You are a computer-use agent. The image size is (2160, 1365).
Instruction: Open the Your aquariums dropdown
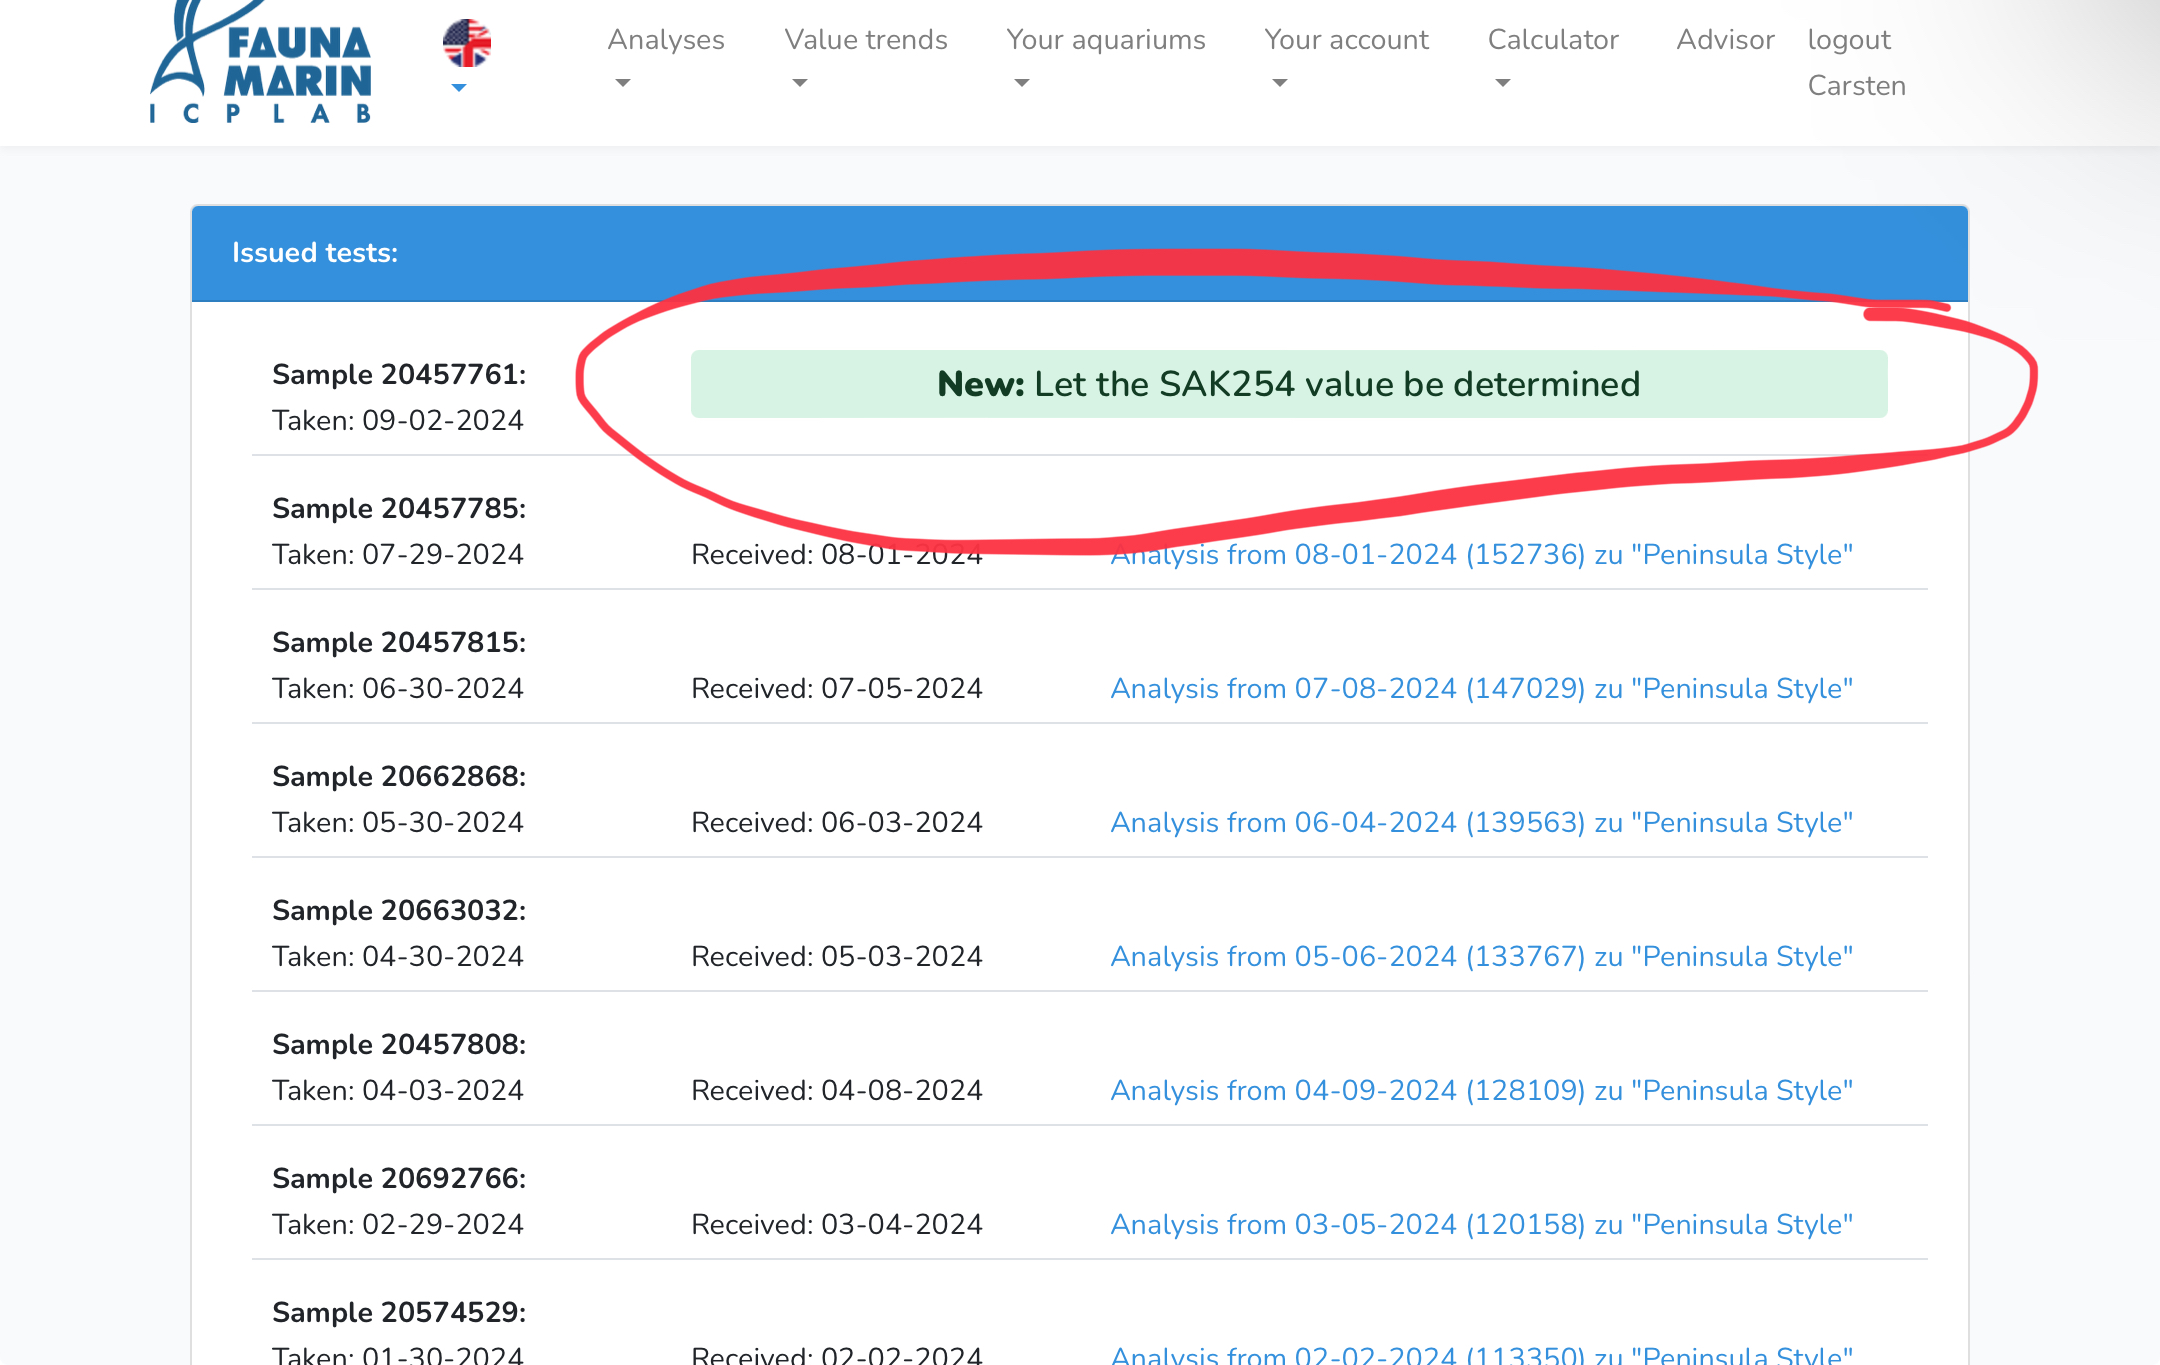[x=1105, y=40]
